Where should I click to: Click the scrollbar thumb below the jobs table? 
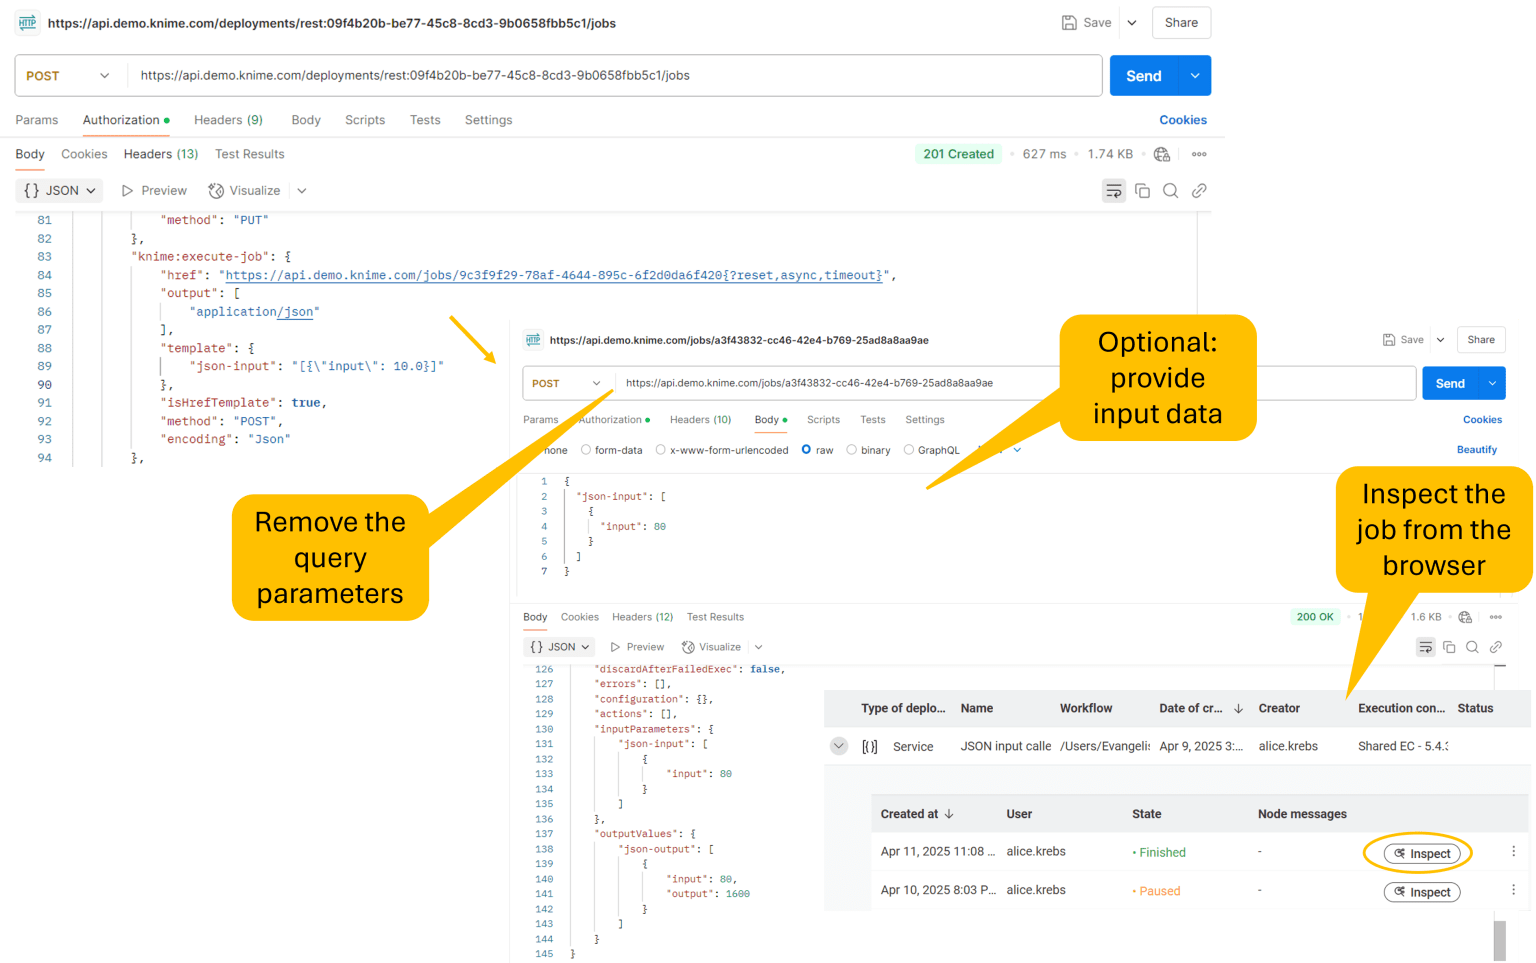[x=1499, y=941]
